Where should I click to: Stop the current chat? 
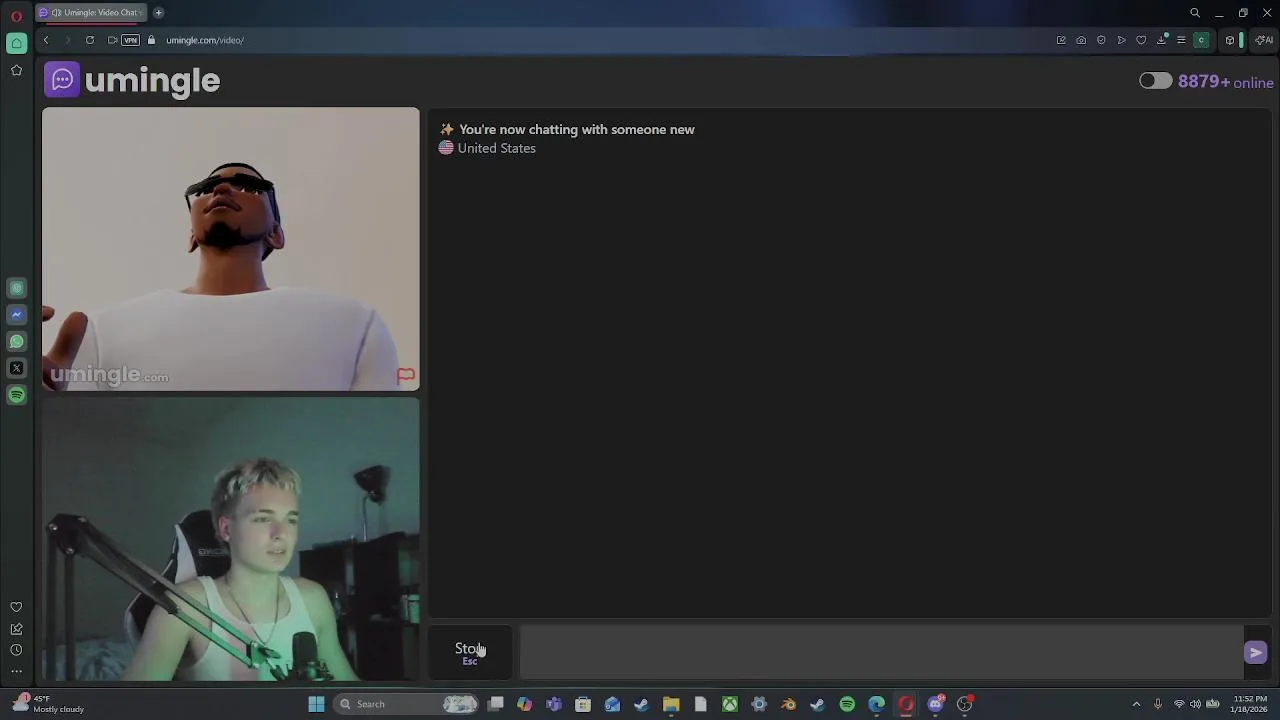click(x=470, y=653)
